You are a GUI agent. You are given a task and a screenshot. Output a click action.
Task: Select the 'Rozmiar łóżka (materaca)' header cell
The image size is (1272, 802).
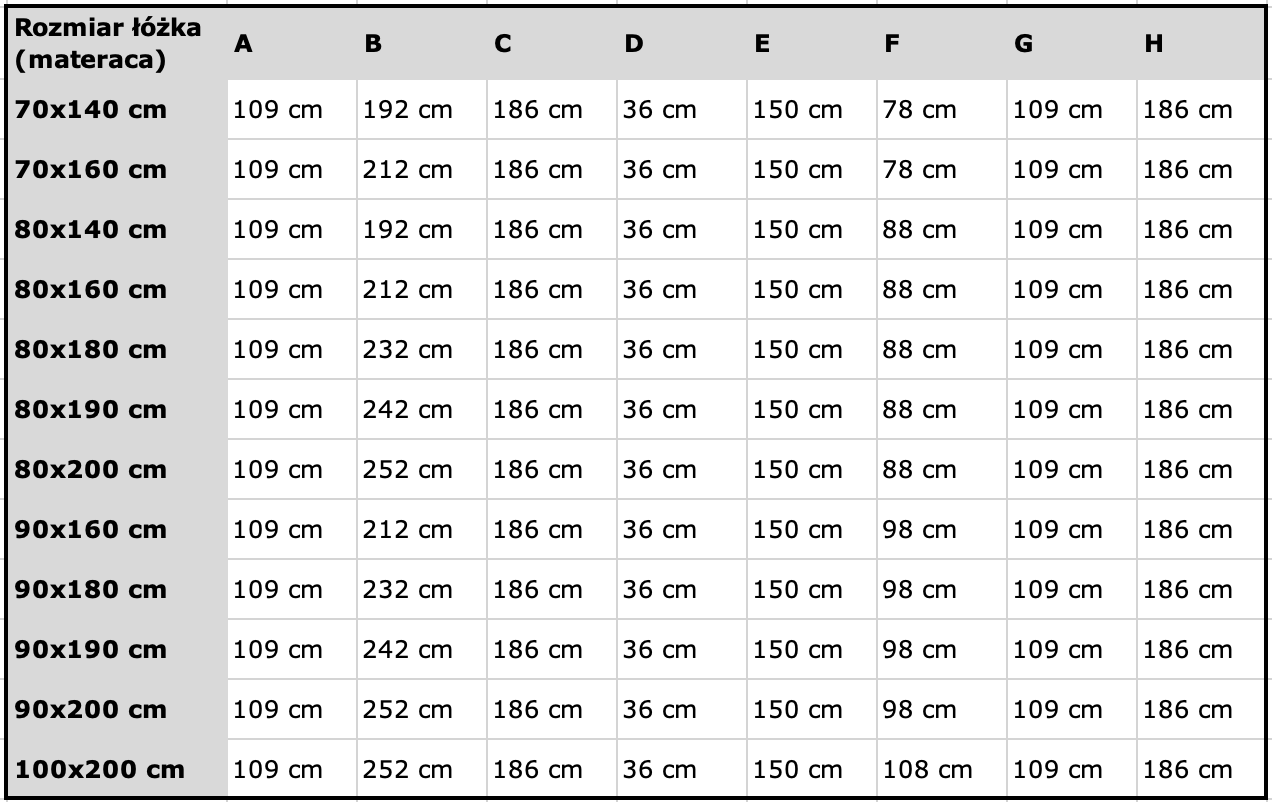click(116, 44)
